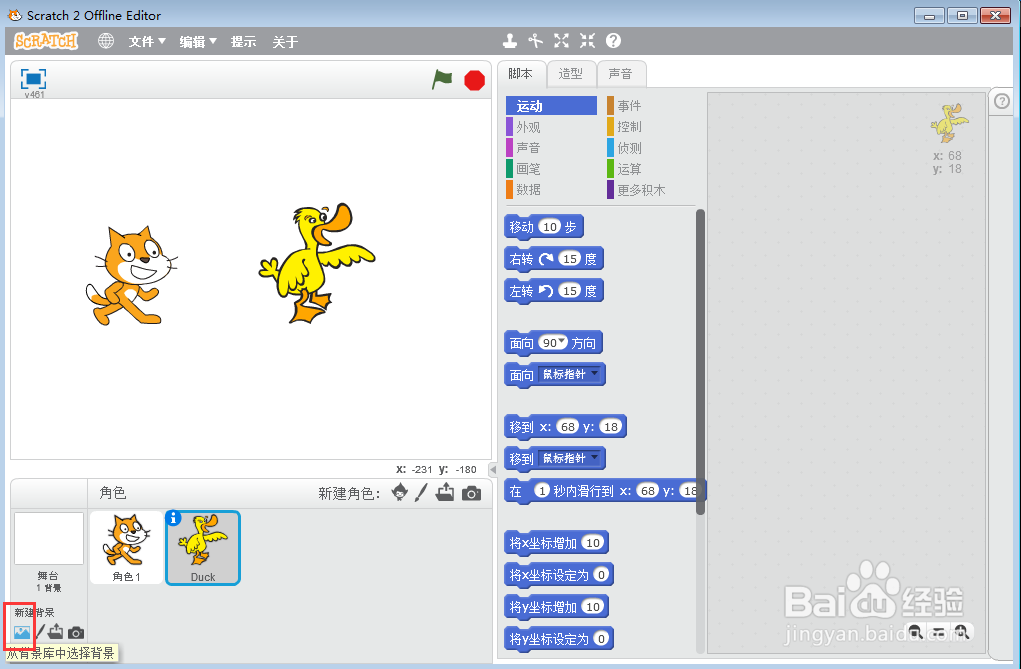The image size is (1021, 669).
Task: Click the upload sprite from file icon
Action: pos(445,493)
